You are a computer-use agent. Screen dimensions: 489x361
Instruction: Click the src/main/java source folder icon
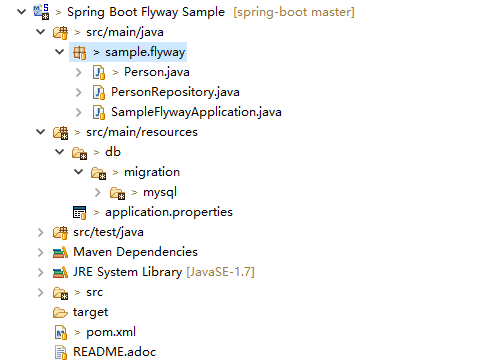coord(60,32)
